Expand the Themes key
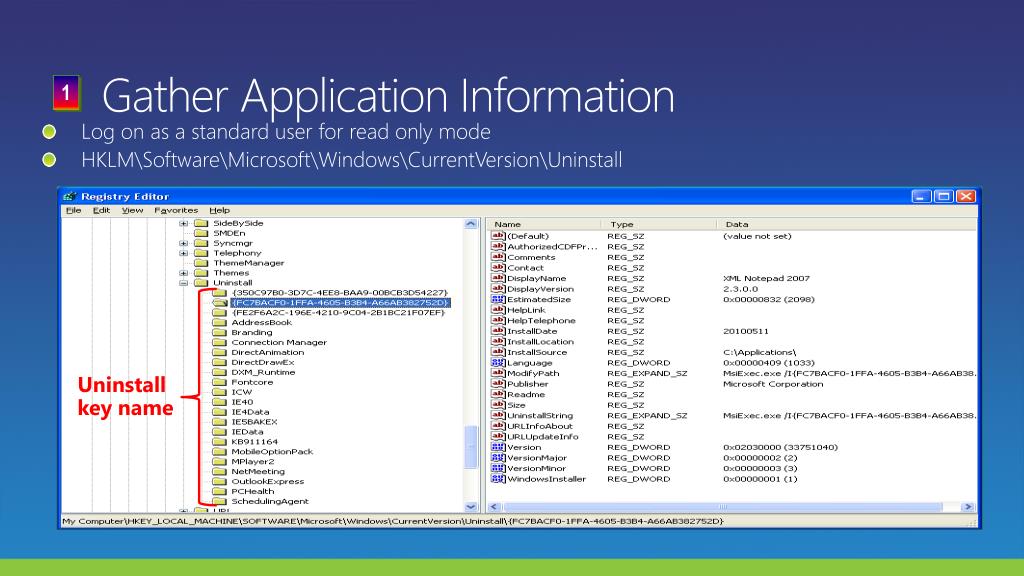Image resolution: width=1024 pixels, height=576 pixels. [x=184, y=273]
